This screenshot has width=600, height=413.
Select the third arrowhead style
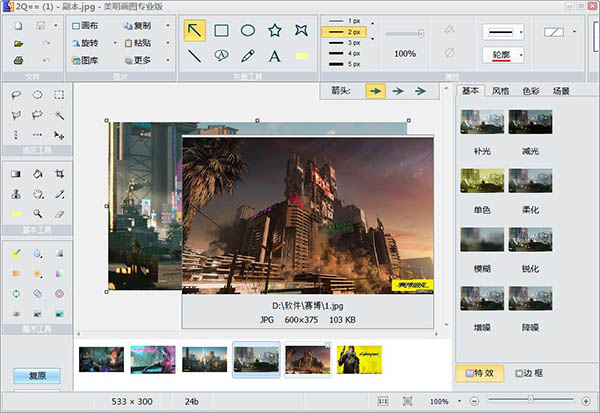pyautogui.click(x=420, y=91)
